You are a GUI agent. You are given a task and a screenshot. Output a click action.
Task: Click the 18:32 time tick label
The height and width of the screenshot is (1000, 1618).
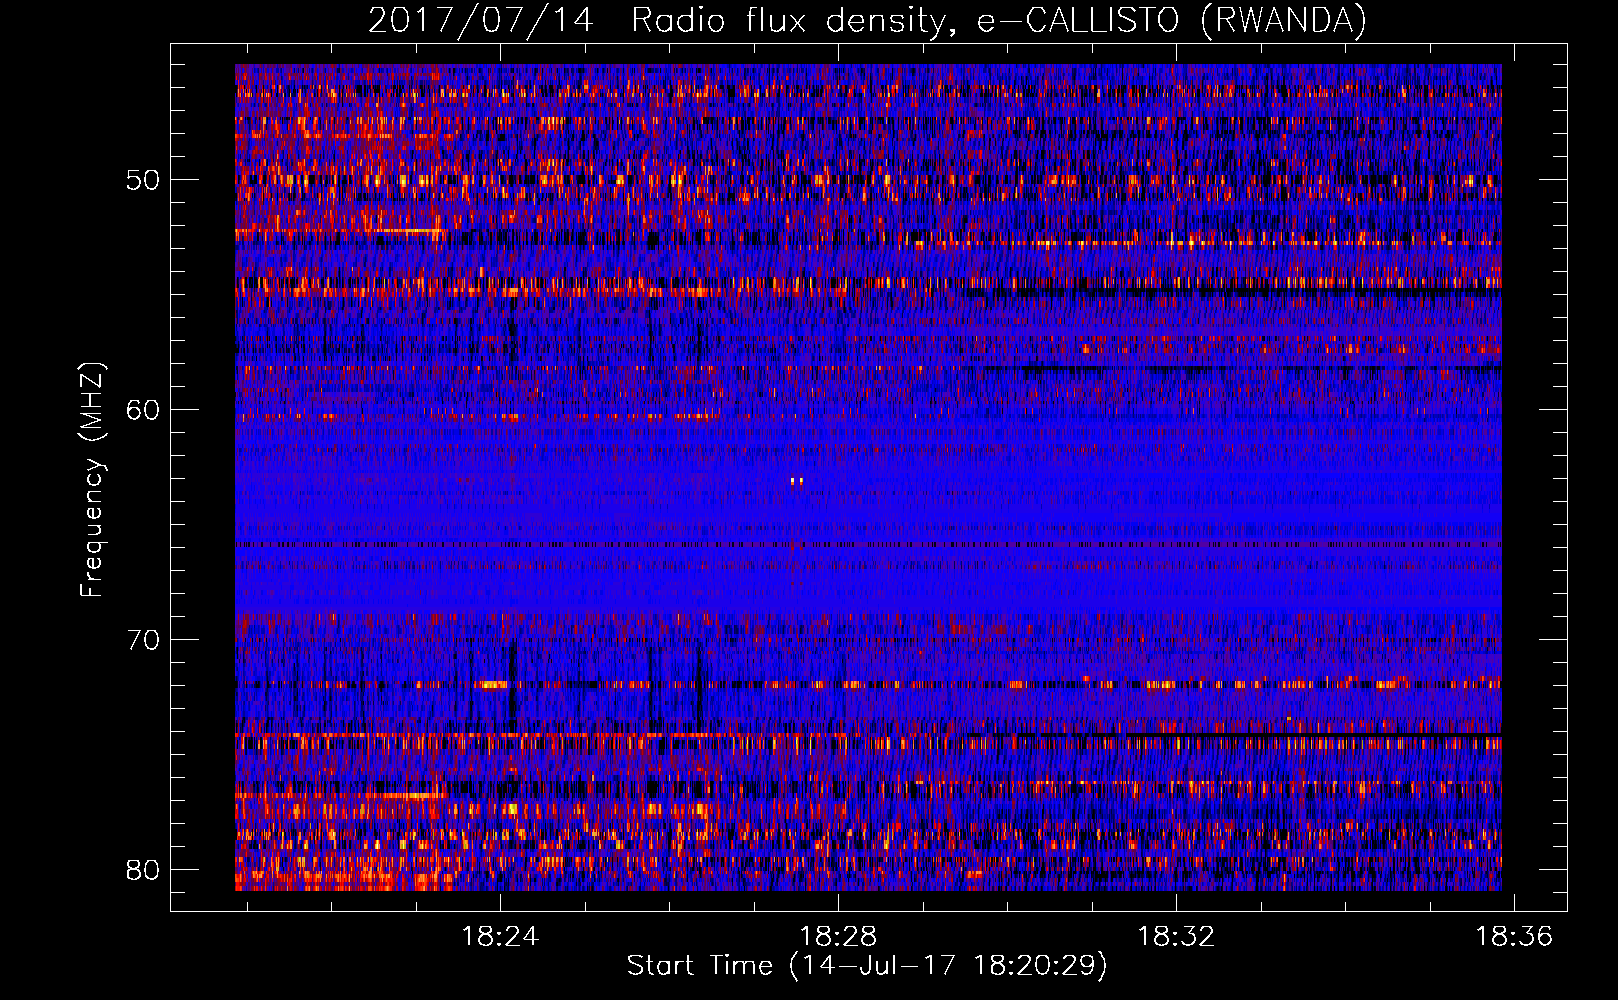tap(1176, 936)
